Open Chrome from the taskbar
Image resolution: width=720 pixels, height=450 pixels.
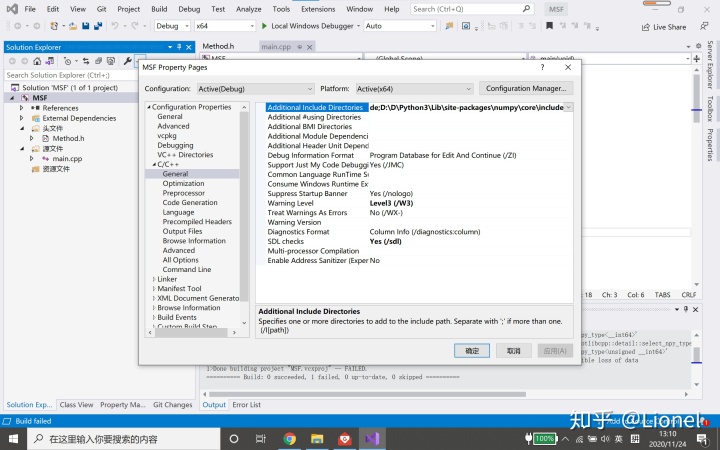pyautogui.click(x=289, y=439)
